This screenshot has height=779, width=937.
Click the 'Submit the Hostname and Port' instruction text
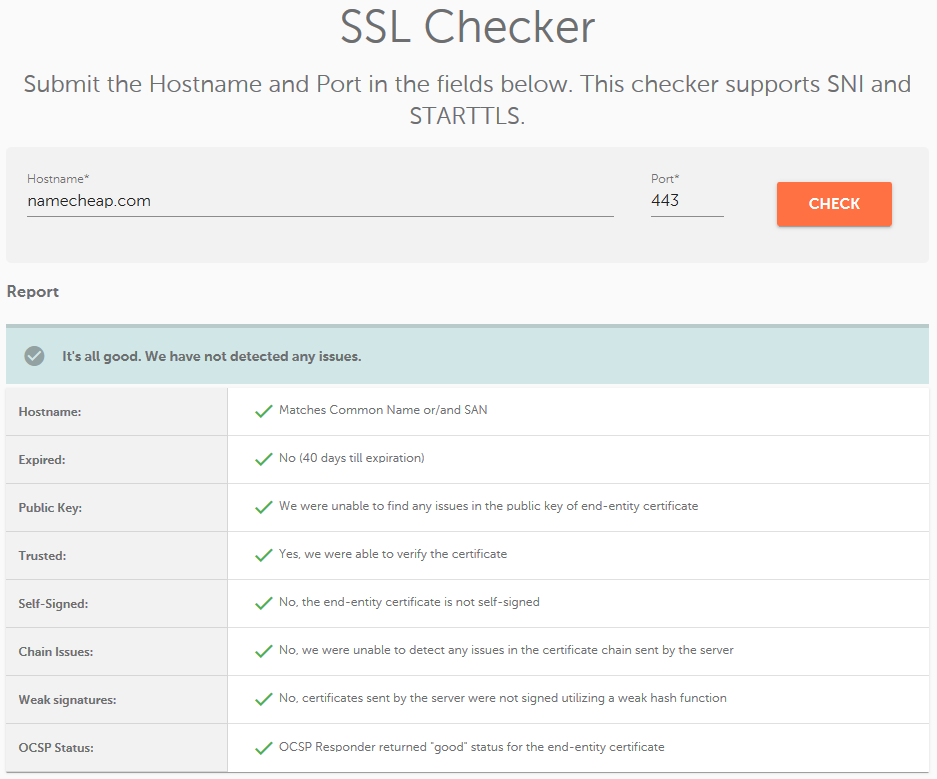click(467, 100)
